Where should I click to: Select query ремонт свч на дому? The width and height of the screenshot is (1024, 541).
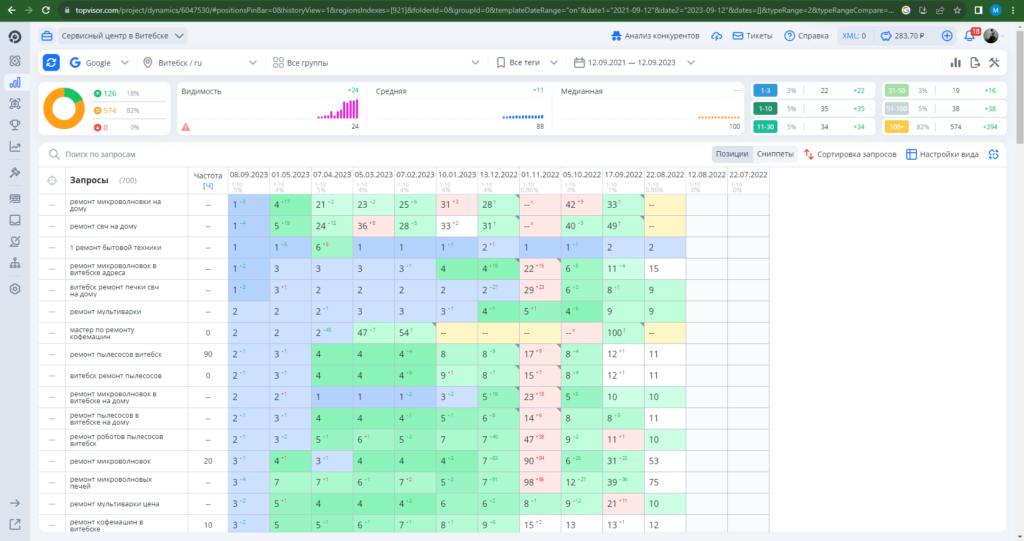pos(103,226)
